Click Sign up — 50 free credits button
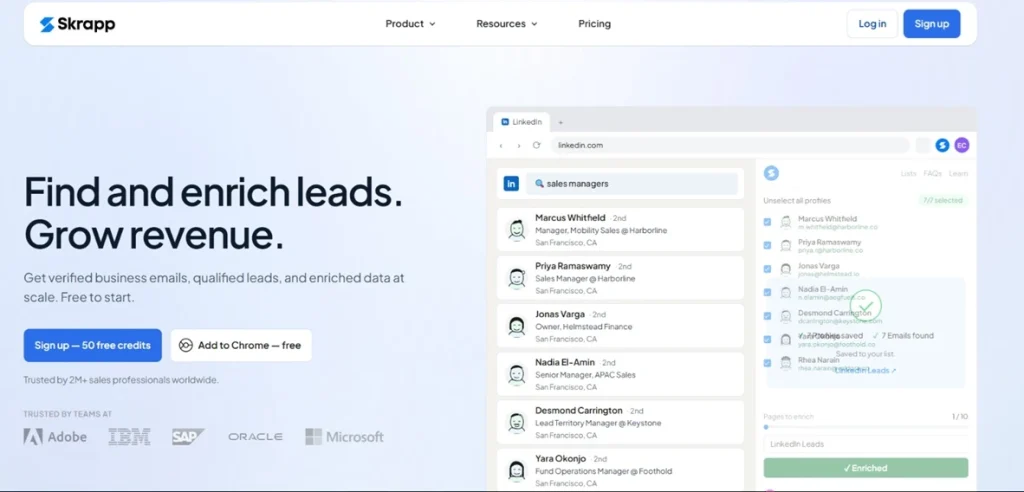 tap(93, 345)
